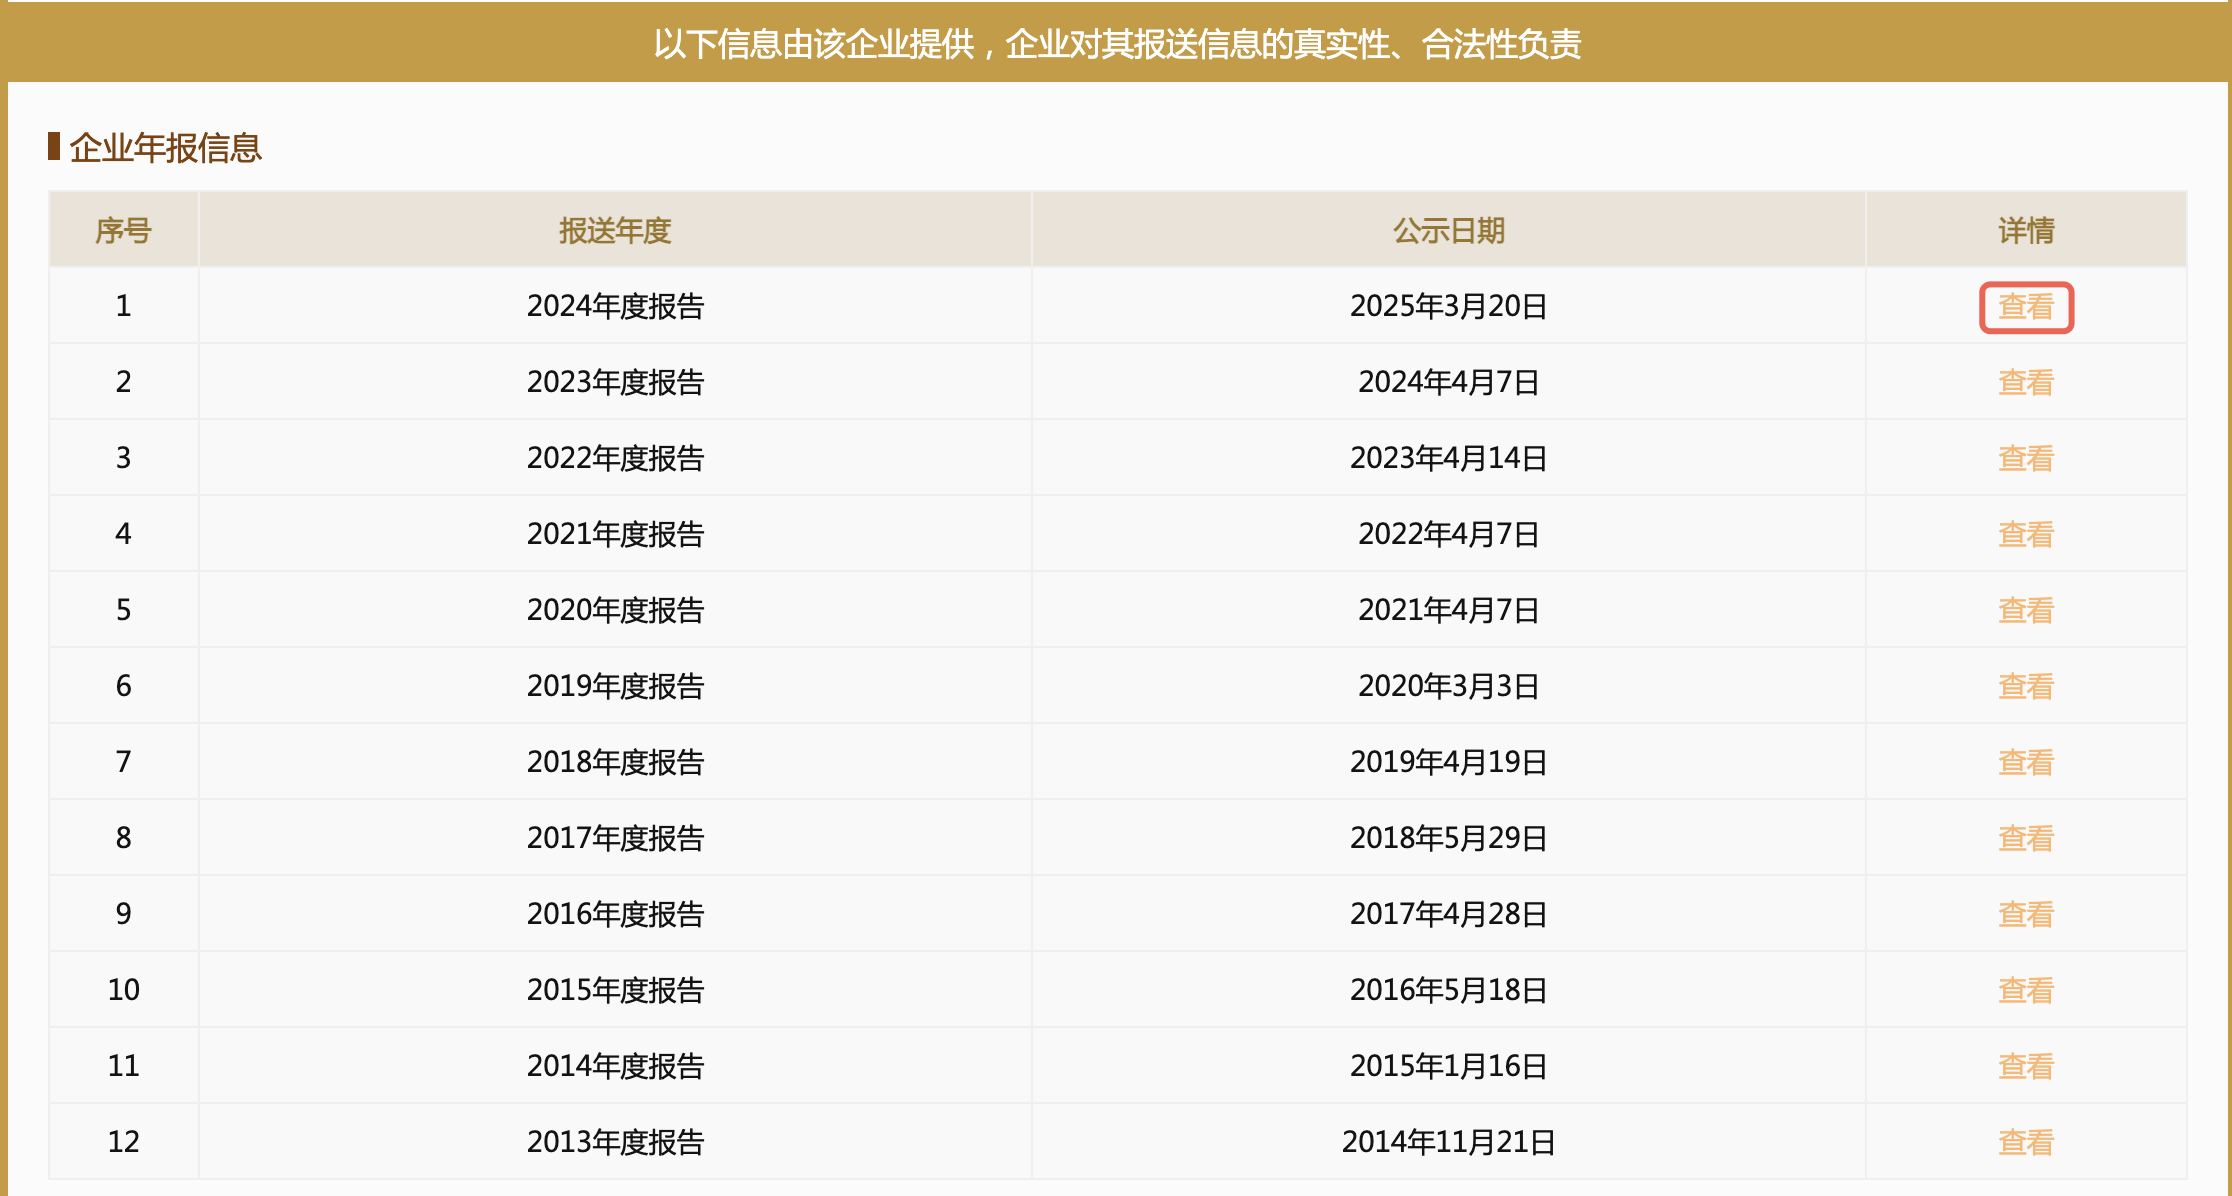Image resolution: width=2232 pixels, height=1196 pixels.
Task: Click the date 2024年4月7日
Action: click(x=1449, y=382)
